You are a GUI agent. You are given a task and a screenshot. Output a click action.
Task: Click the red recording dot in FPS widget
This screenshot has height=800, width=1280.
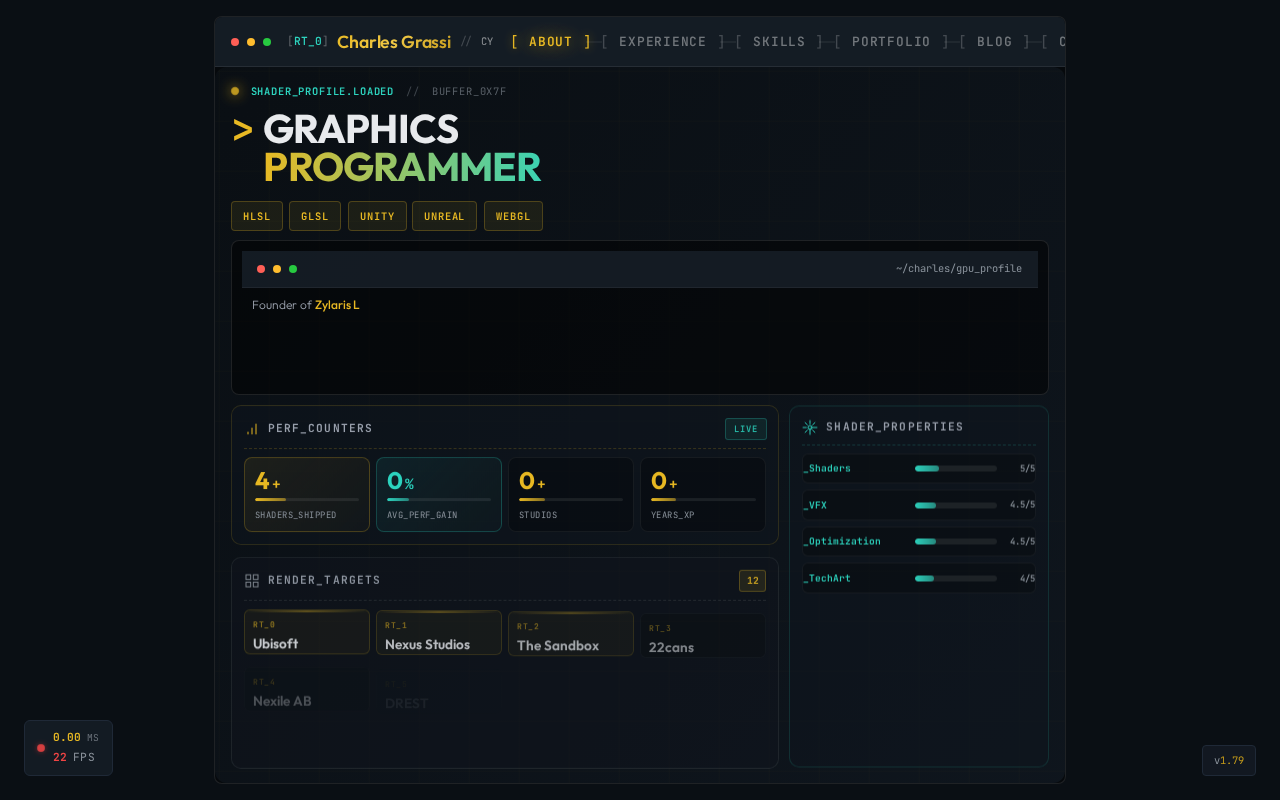(x=41, y=748)
